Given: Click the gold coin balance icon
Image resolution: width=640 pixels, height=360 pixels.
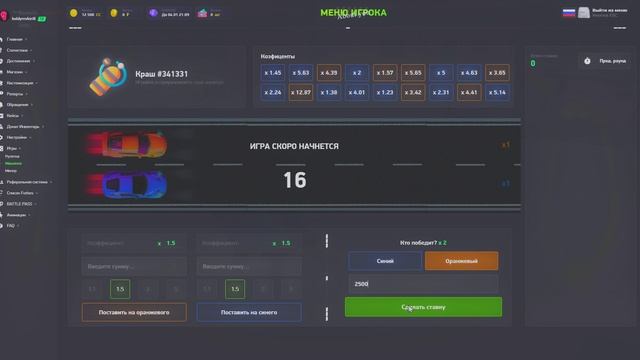Looking at the screenshot, I should pyautogui.click(x=73, y=13).
